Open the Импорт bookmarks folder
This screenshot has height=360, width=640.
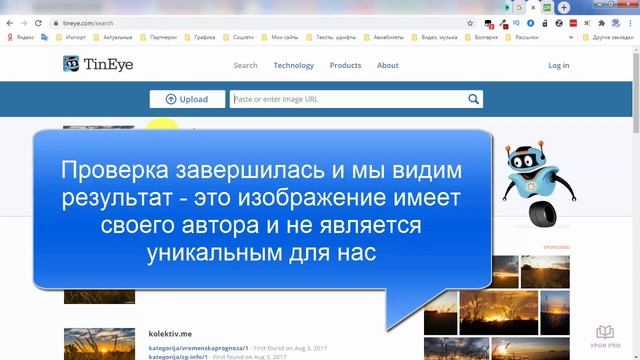pyautogui.click(x=71, y=37)
